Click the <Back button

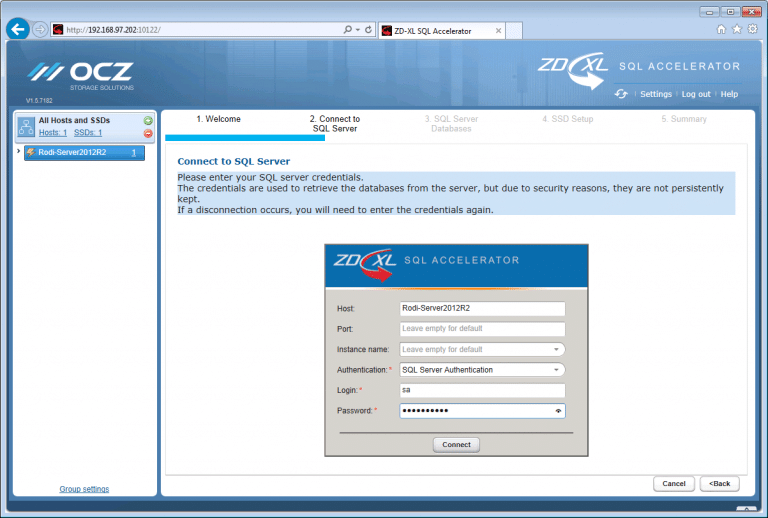(720, 484)
